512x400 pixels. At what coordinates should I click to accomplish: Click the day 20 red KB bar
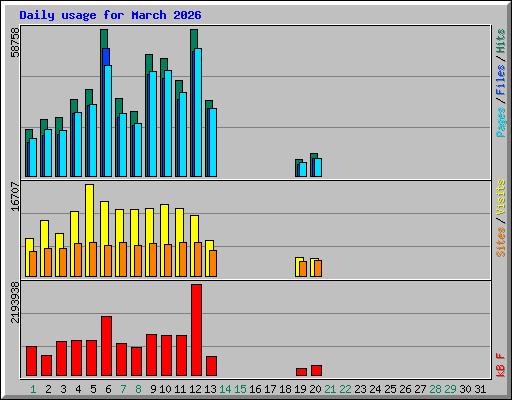point(316,371)
